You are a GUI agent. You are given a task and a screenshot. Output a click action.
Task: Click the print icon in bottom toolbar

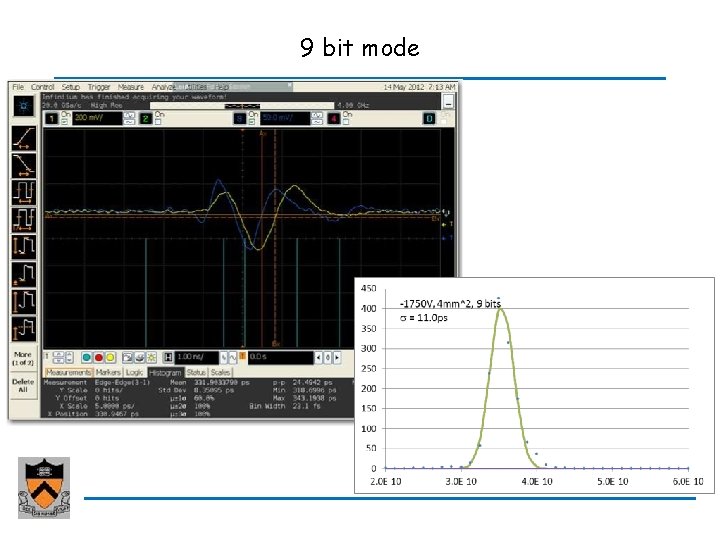(139, 357)
